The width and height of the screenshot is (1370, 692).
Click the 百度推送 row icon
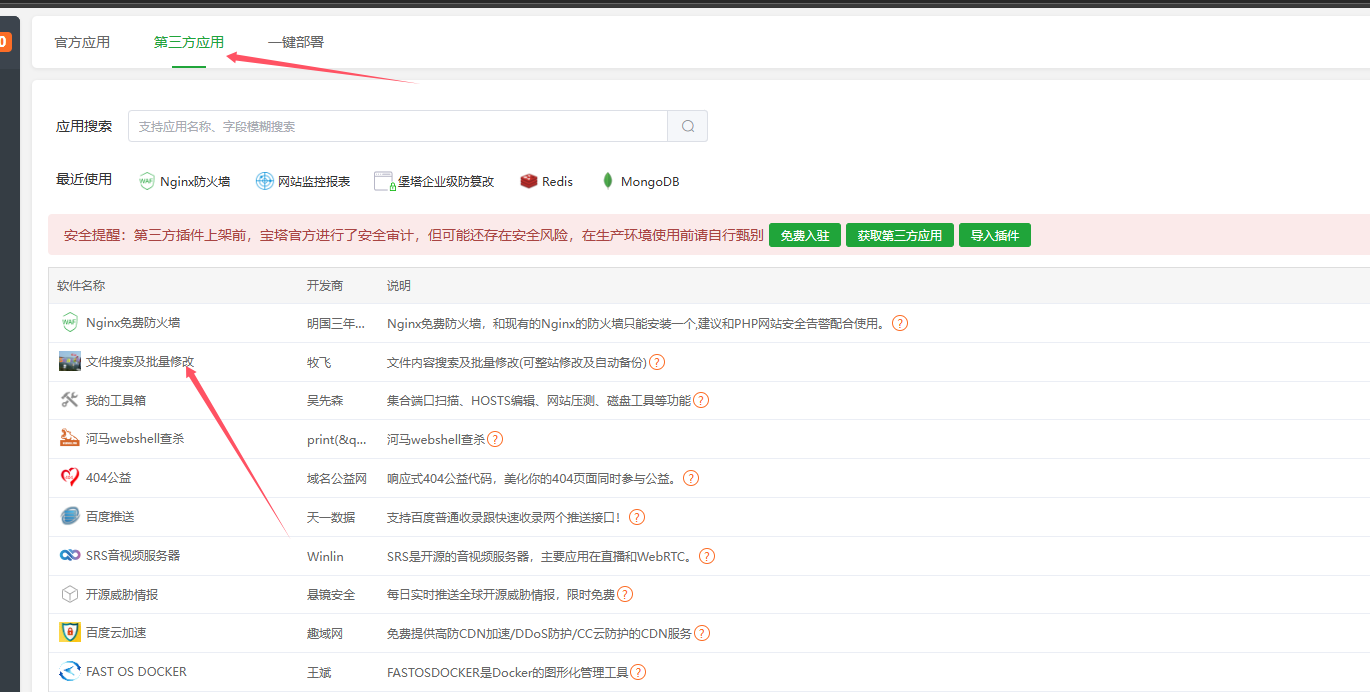coord(69,516)
